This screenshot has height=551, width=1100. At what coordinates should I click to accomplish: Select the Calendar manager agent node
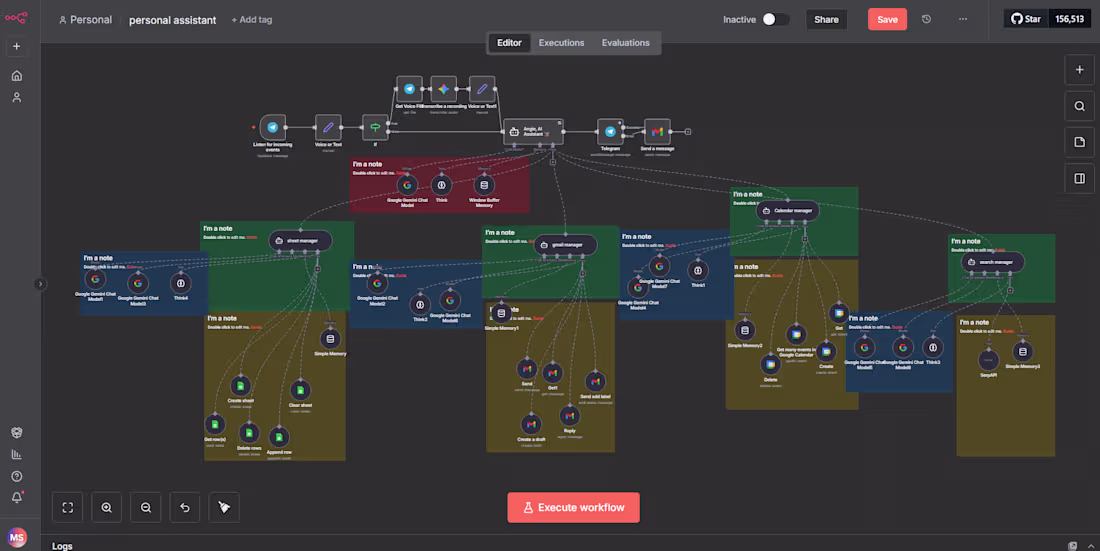787,211
